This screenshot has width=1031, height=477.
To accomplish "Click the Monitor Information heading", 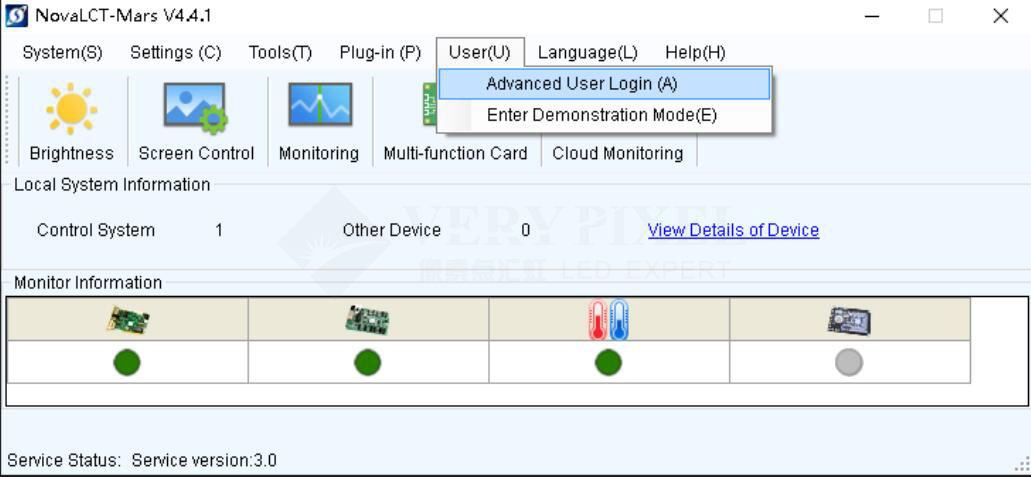I will point(88,283).
